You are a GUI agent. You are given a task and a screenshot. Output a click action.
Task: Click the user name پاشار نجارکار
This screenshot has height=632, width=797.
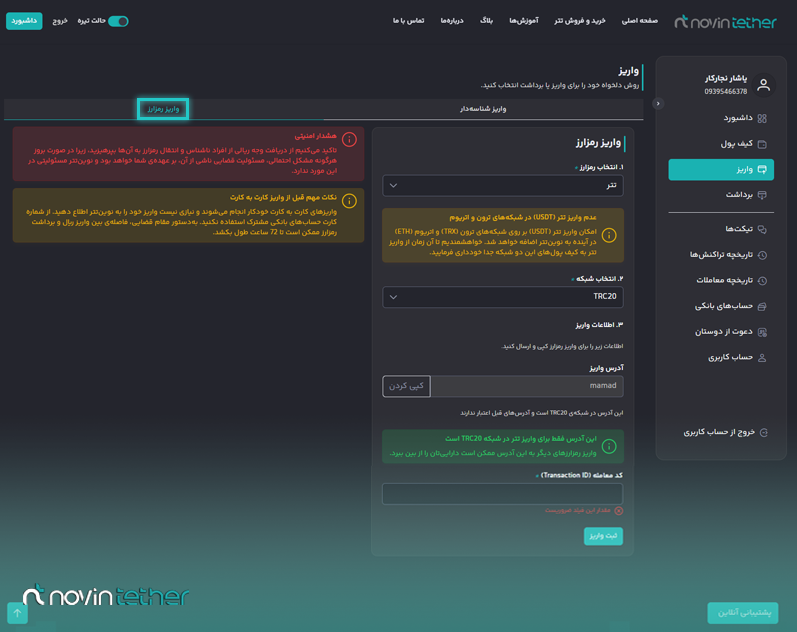click(726, 78)
